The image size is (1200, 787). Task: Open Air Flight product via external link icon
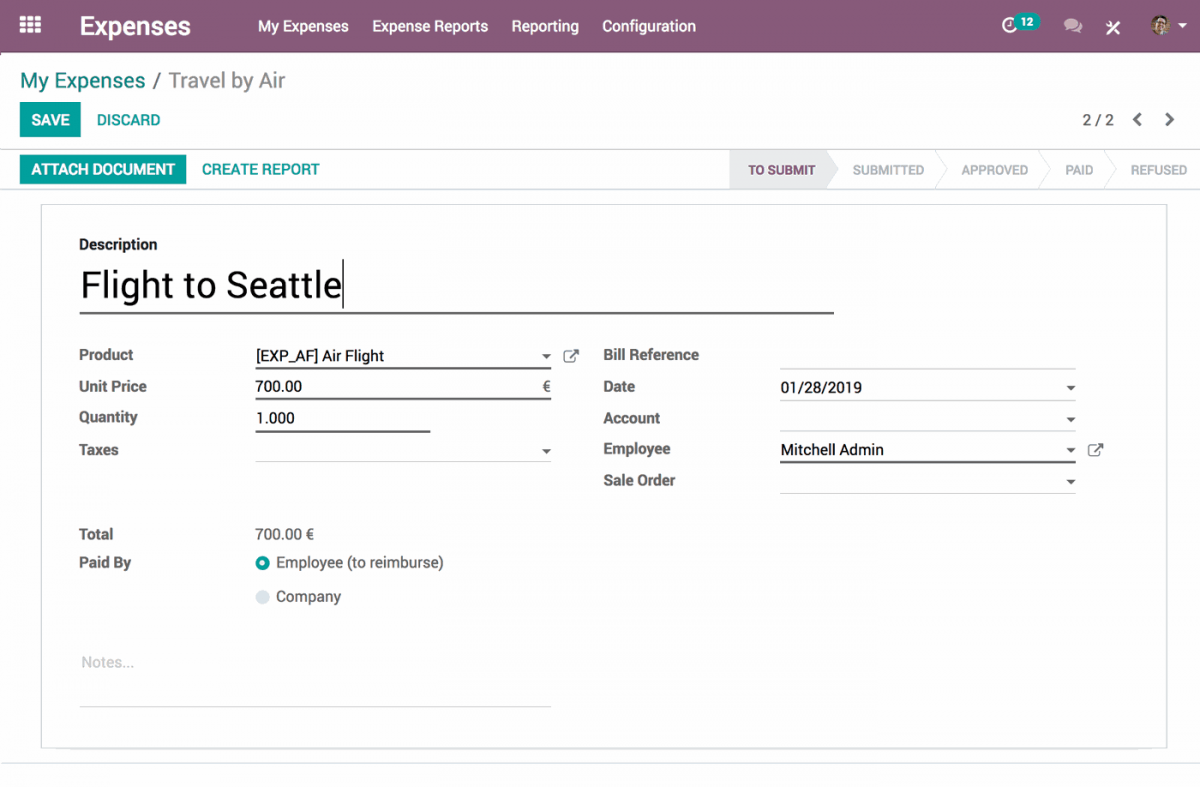(570, 355)
